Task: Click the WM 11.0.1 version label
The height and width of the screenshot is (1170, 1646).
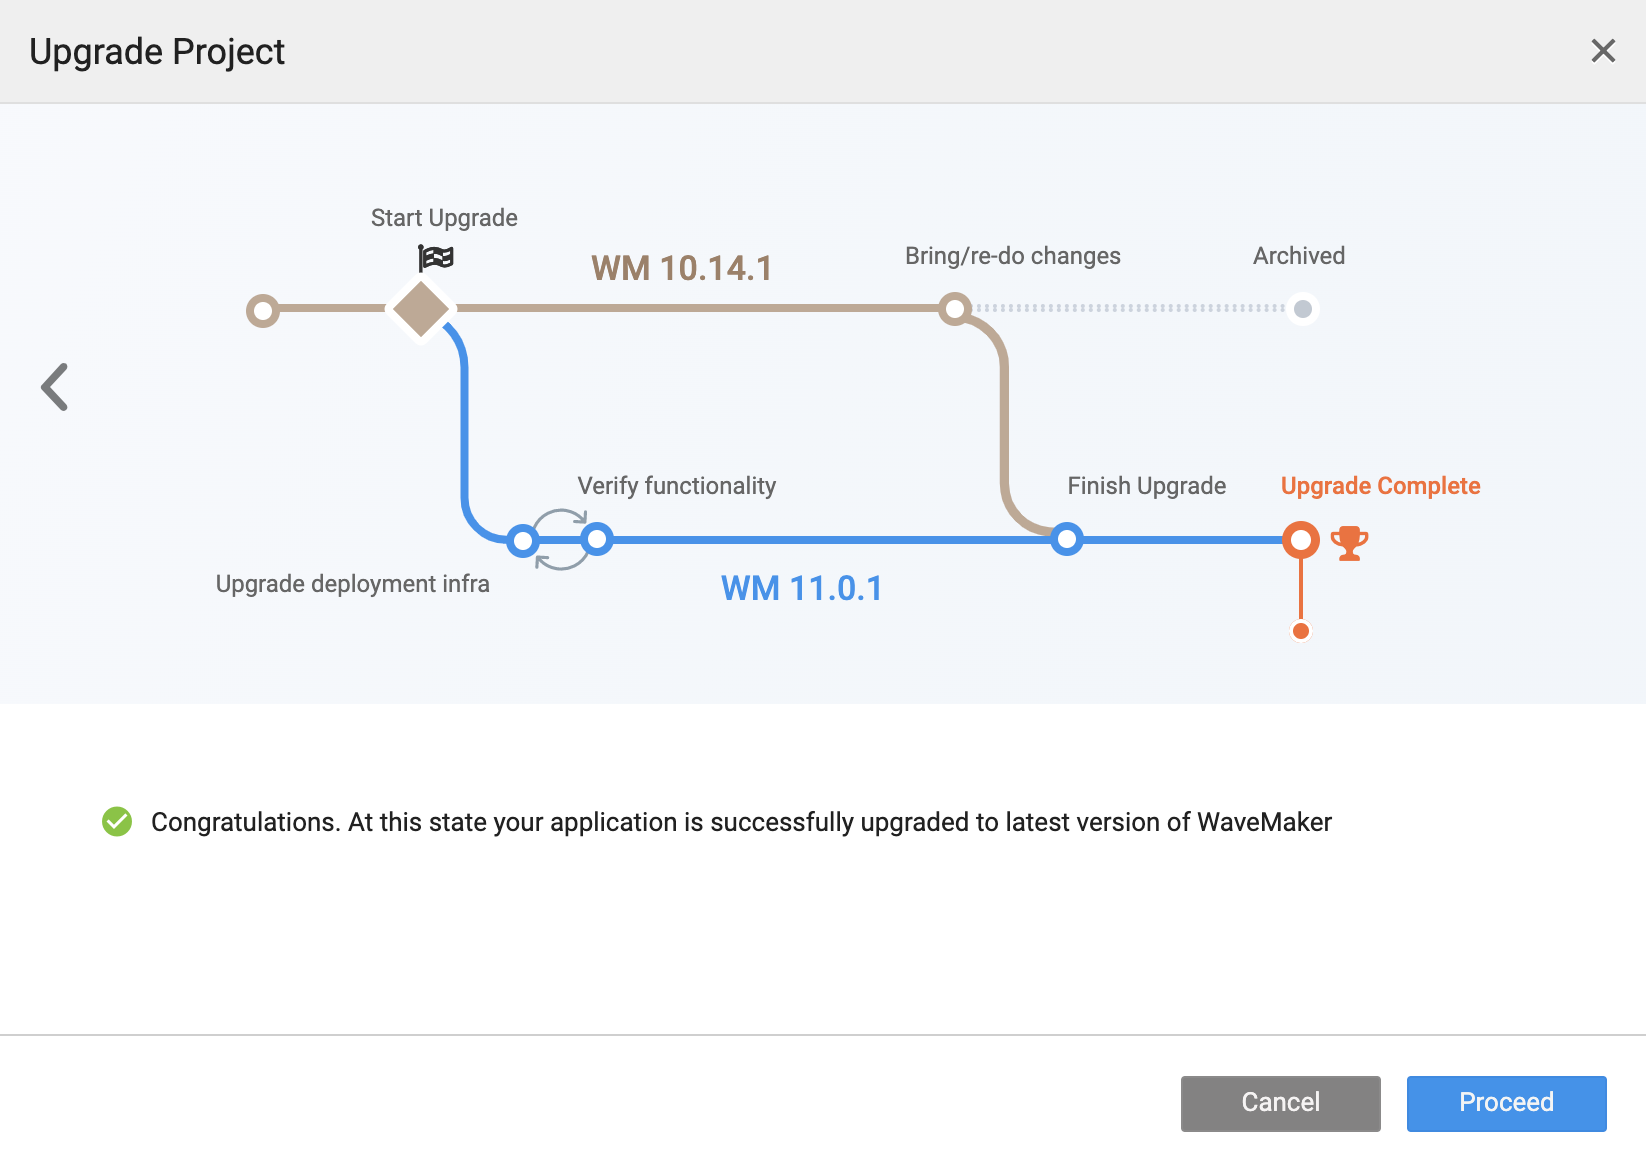Action: point(801,588)
